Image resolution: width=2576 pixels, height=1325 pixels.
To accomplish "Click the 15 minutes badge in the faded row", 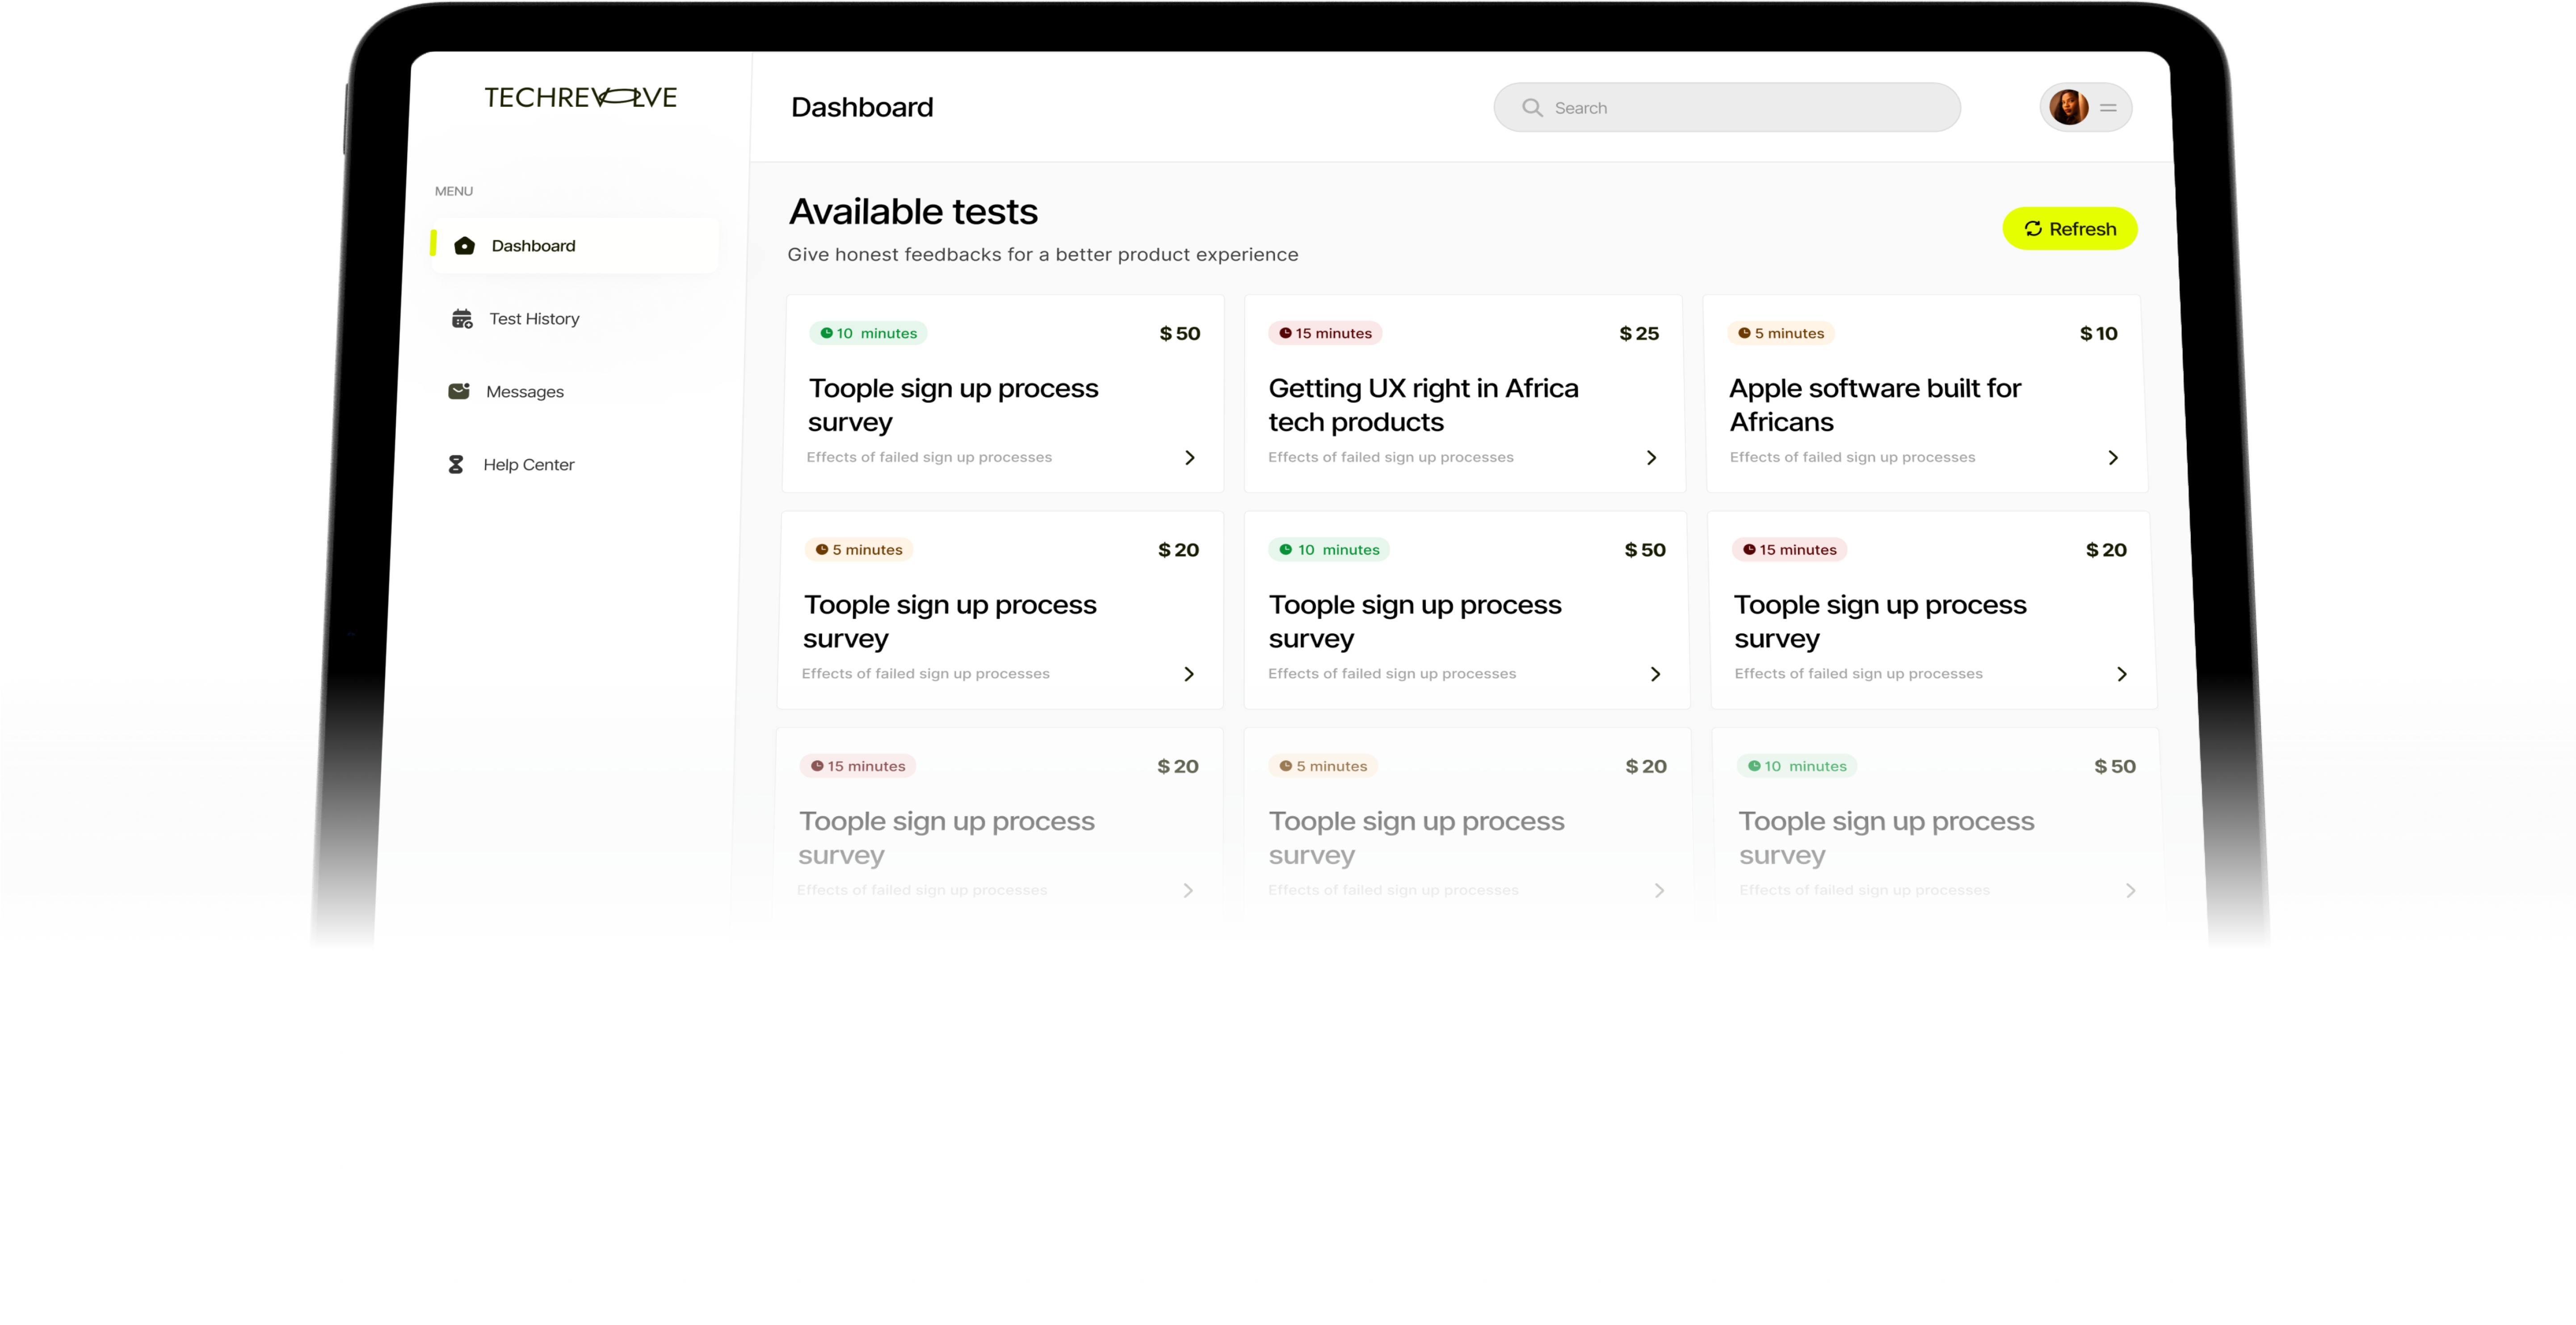I will click(857, 766).
